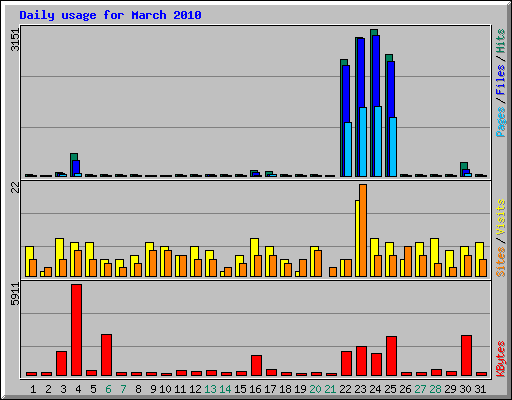Click weekend day 13 label
This screenshot has height=400, width=512.
tap(210, 389)
